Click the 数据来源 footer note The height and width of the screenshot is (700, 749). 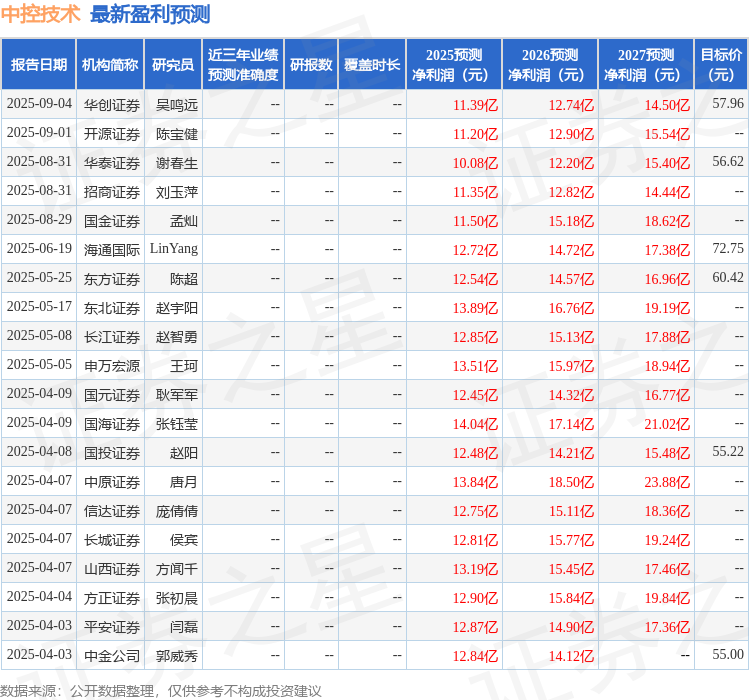coord(160,691)
